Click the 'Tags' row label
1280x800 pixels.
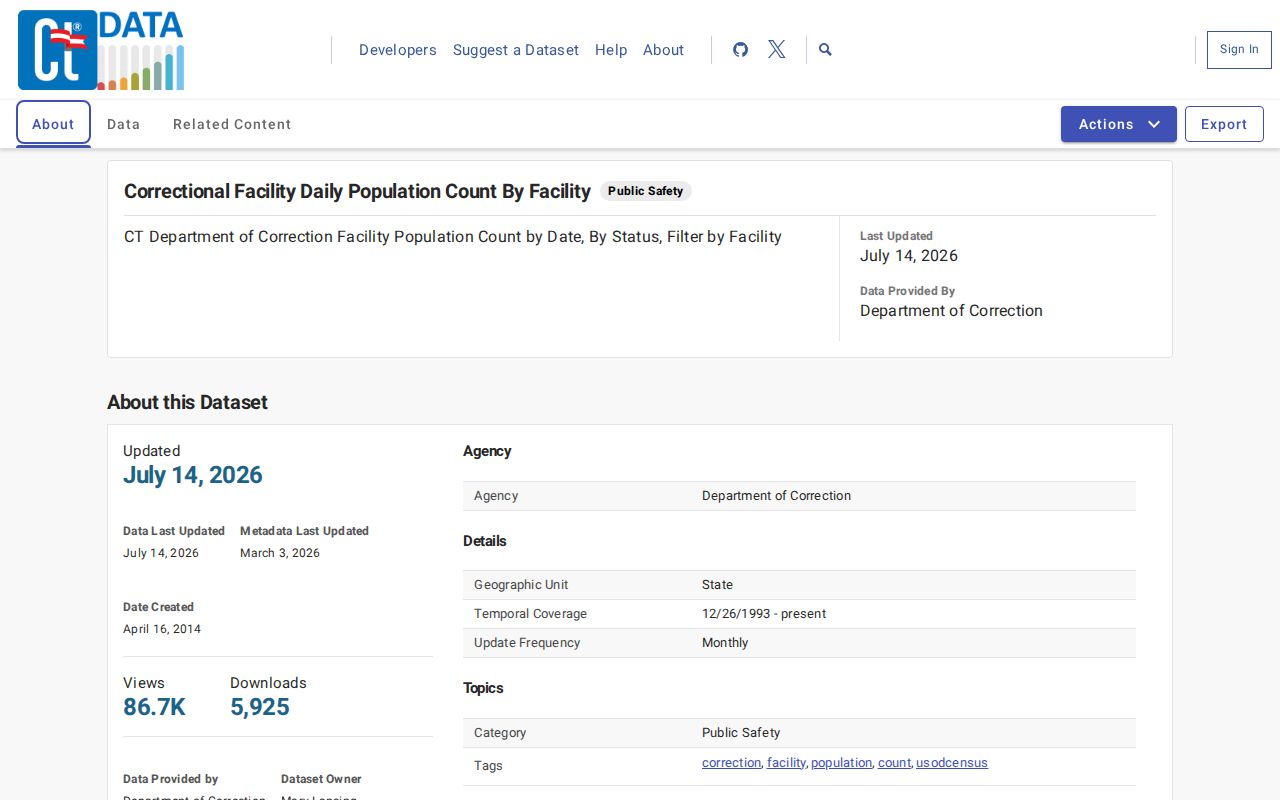click(x=488, y=766)
